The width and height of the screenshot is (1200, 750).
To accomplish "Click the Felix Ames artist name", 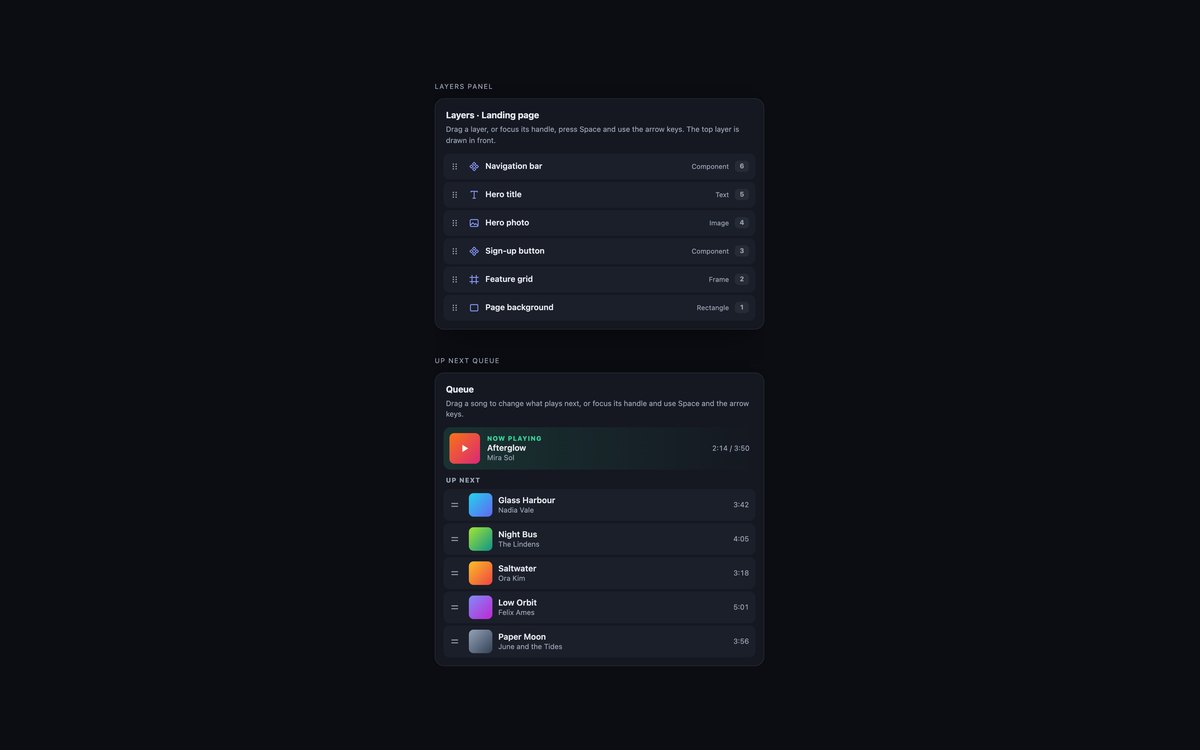I will point(516,612).
